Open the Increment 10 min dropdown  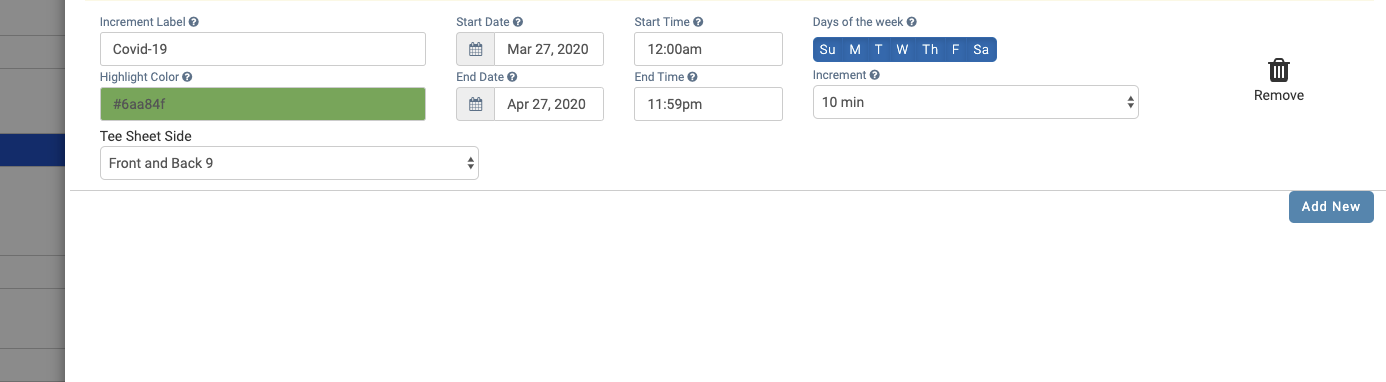pos(976,102)
